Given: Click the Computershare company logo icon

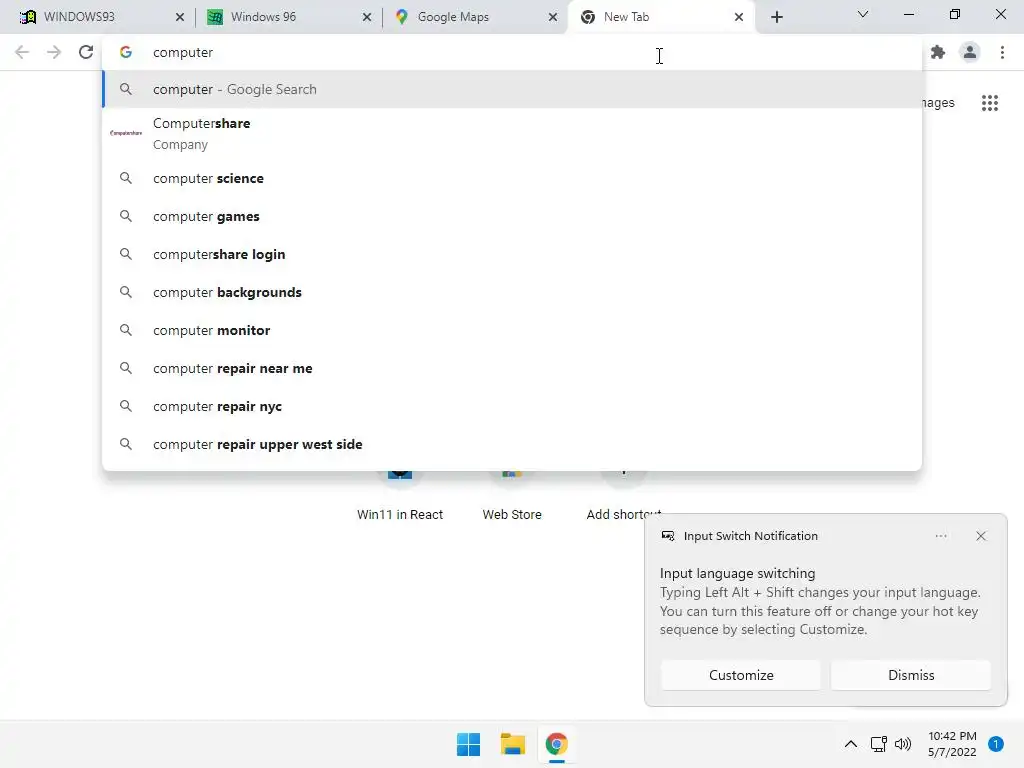Looking at the screenshot, I should [125, 133].
